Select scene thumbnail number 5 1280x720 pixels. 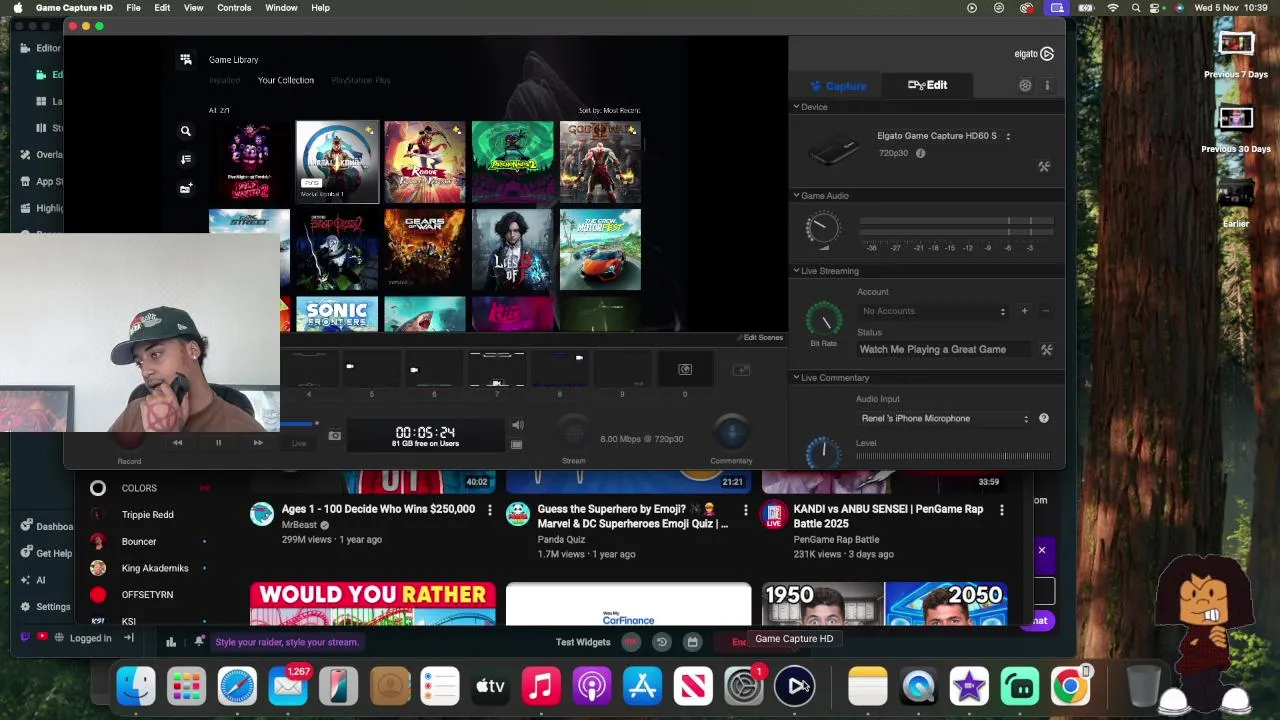click(x=371, y=370)
